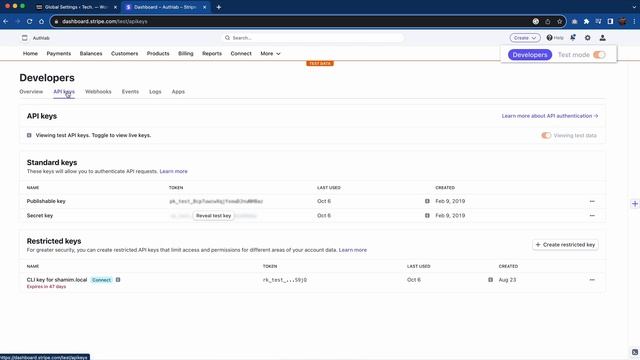Click Create restricted key button
Viewport: 640px width, 360px height.
[565, 244]
